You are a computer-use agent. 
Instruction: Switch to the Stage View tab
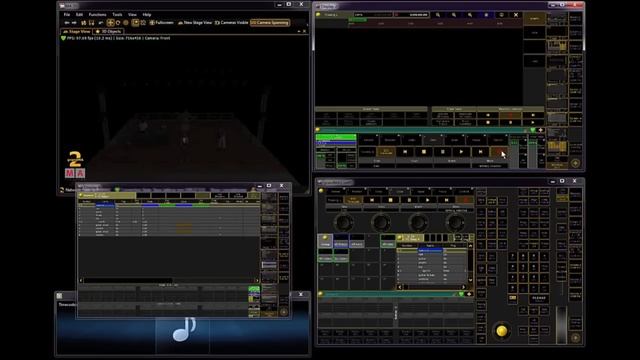tap(76, 31)
